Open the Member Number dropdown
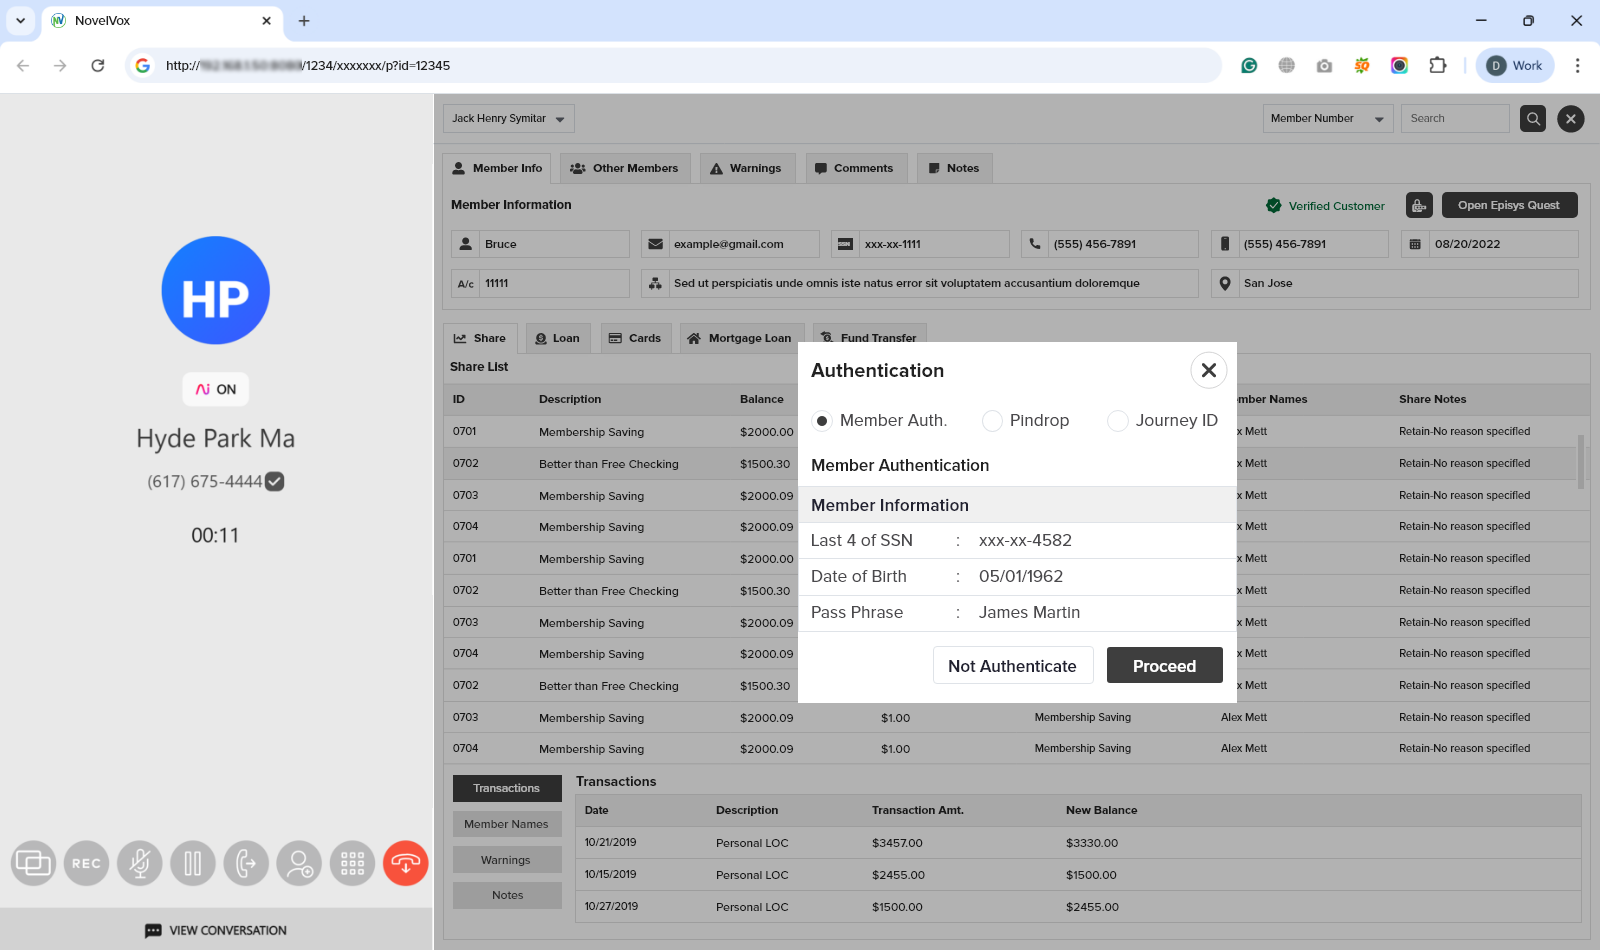1600x950 pixels. click(1327, 118)
